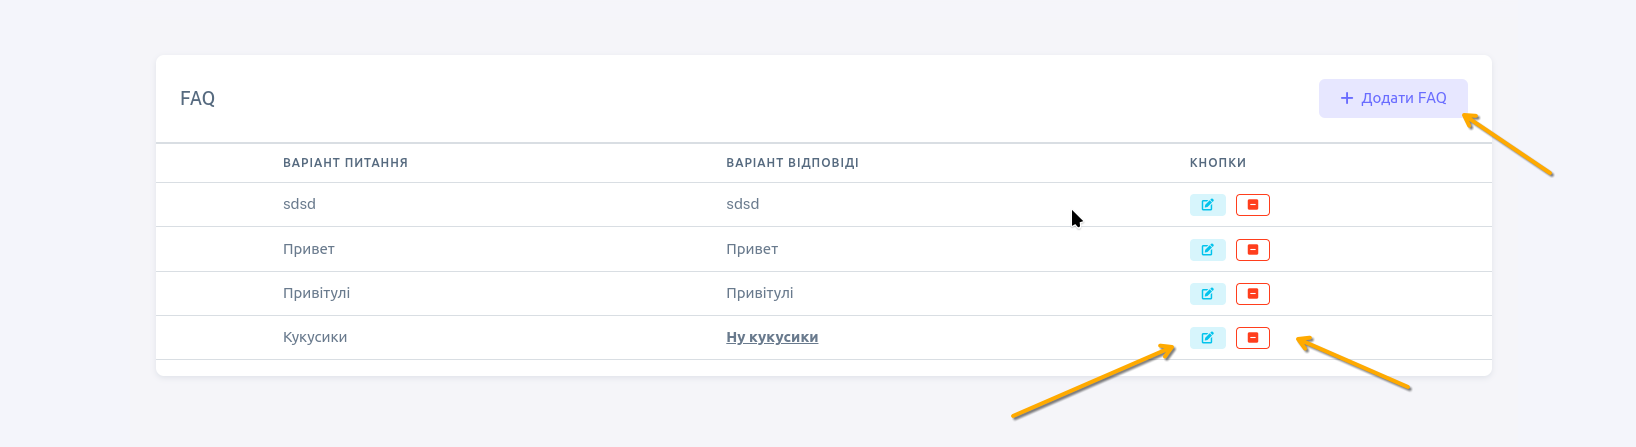This screenshot has height=447, width=1636.
Task: Click the edit icon for the sdsd row
Action: (x=1207, y=205)
